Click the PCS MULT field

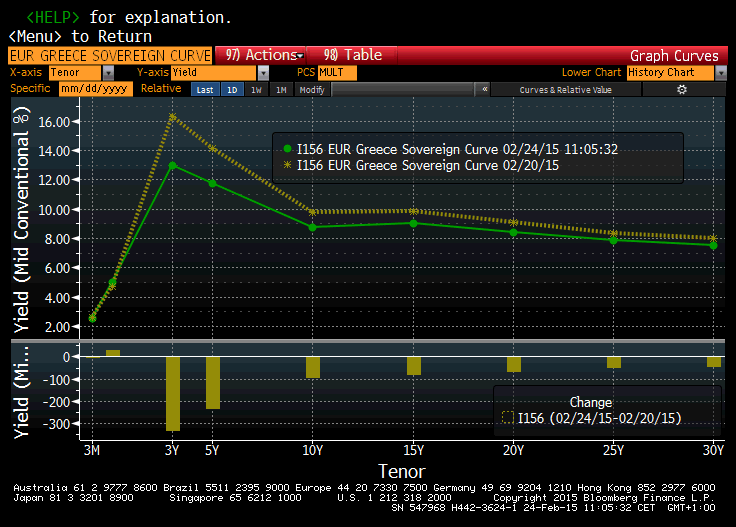(x=337, y=73)
